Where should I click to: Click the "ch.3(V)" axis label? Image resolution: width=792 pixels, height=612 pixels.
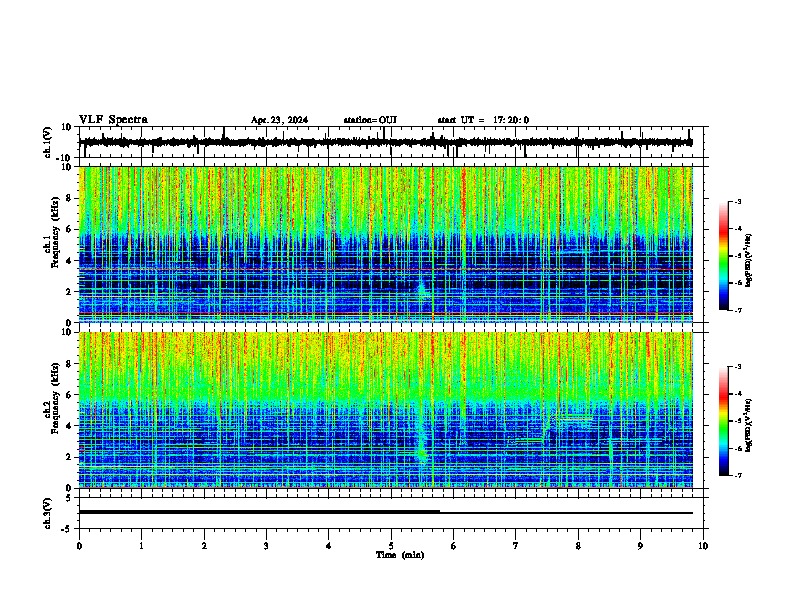click(x=47, y=514)
